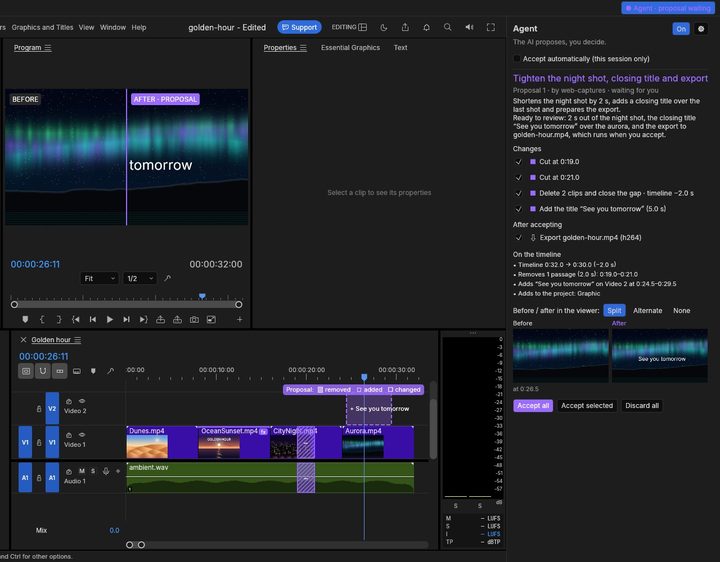Image resolution: width=720 pixels, height=562 pixels.
Task: Lock the Video 2 track
Action: coord(39,409)
